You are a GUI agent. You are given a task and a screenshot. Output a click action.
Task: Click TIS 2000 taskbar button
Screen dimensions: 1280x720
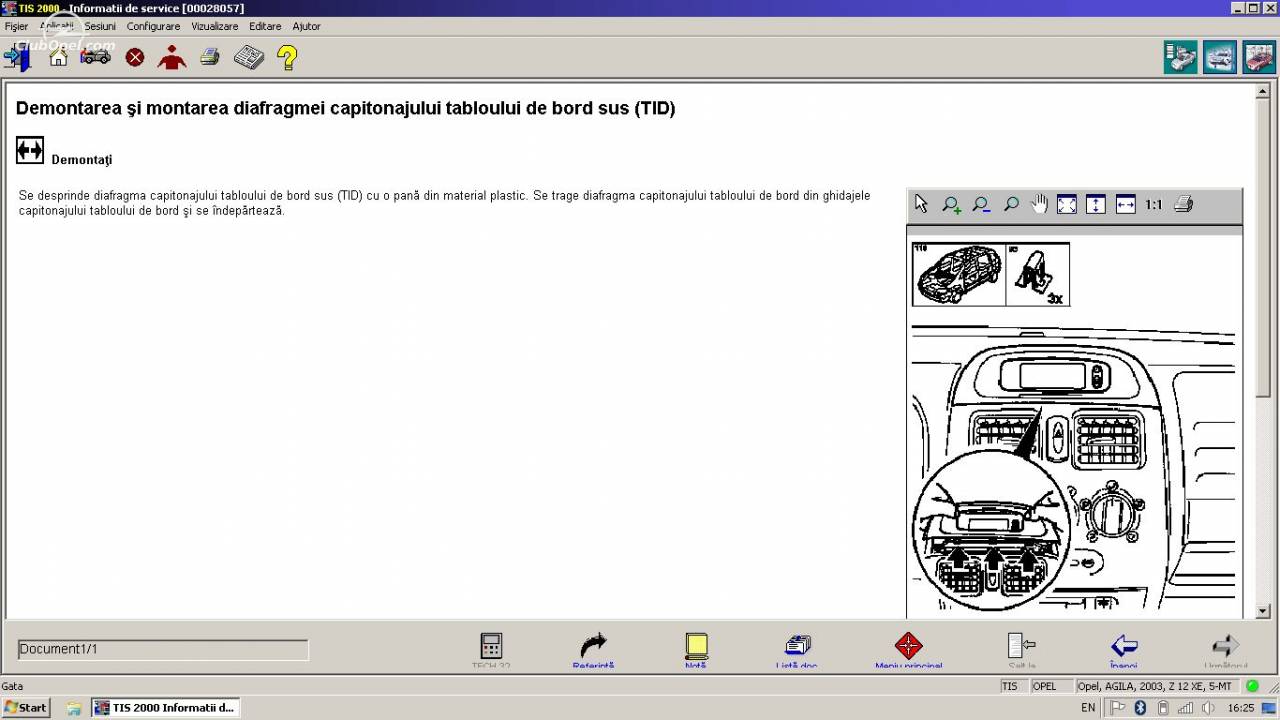pyautogui.click(x=165, y=707)
